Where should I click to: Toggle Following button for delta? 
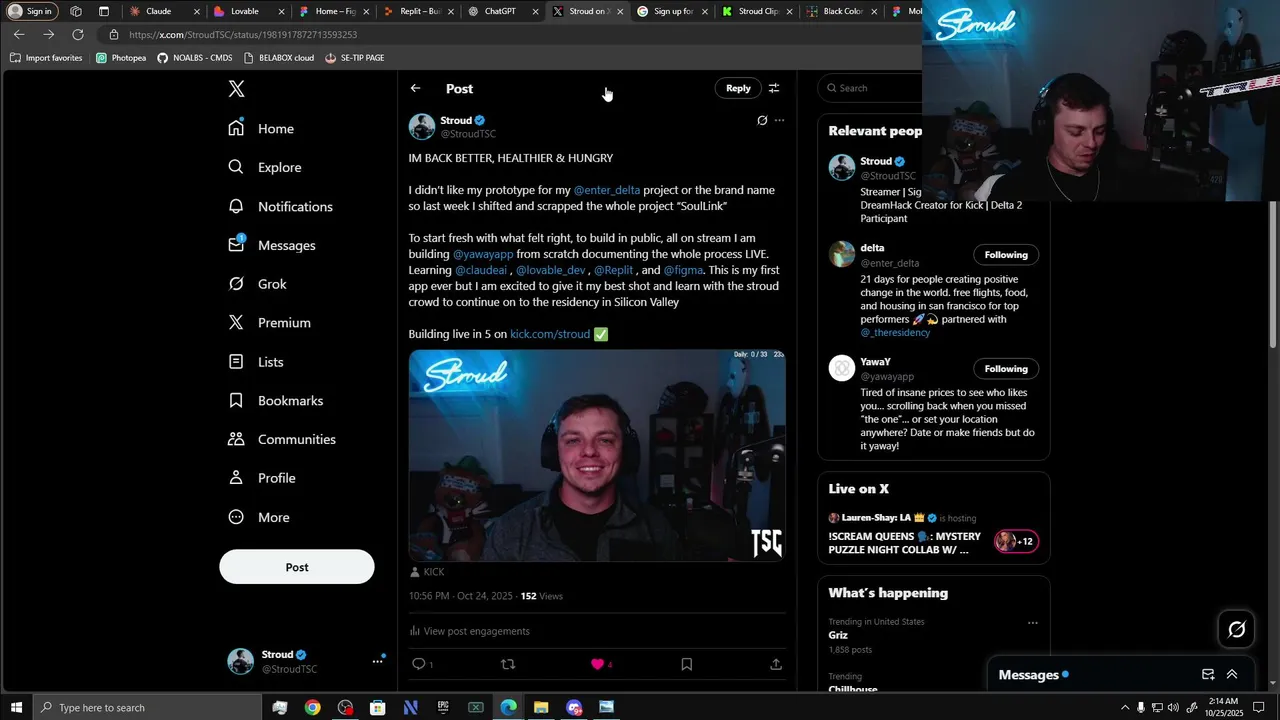[x=1006, y=255]
